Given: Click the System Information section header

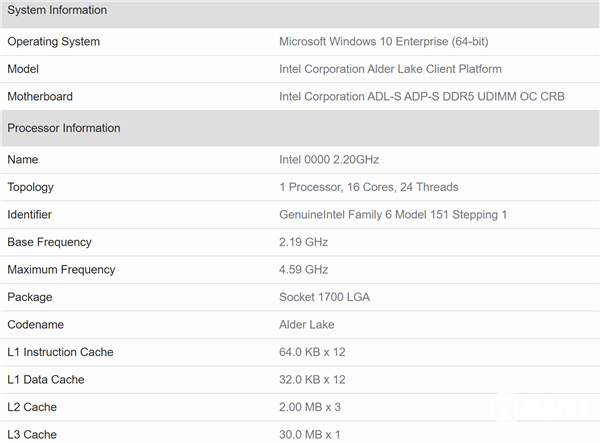Looking at the screenshot, I should click(x=57, y=10).
